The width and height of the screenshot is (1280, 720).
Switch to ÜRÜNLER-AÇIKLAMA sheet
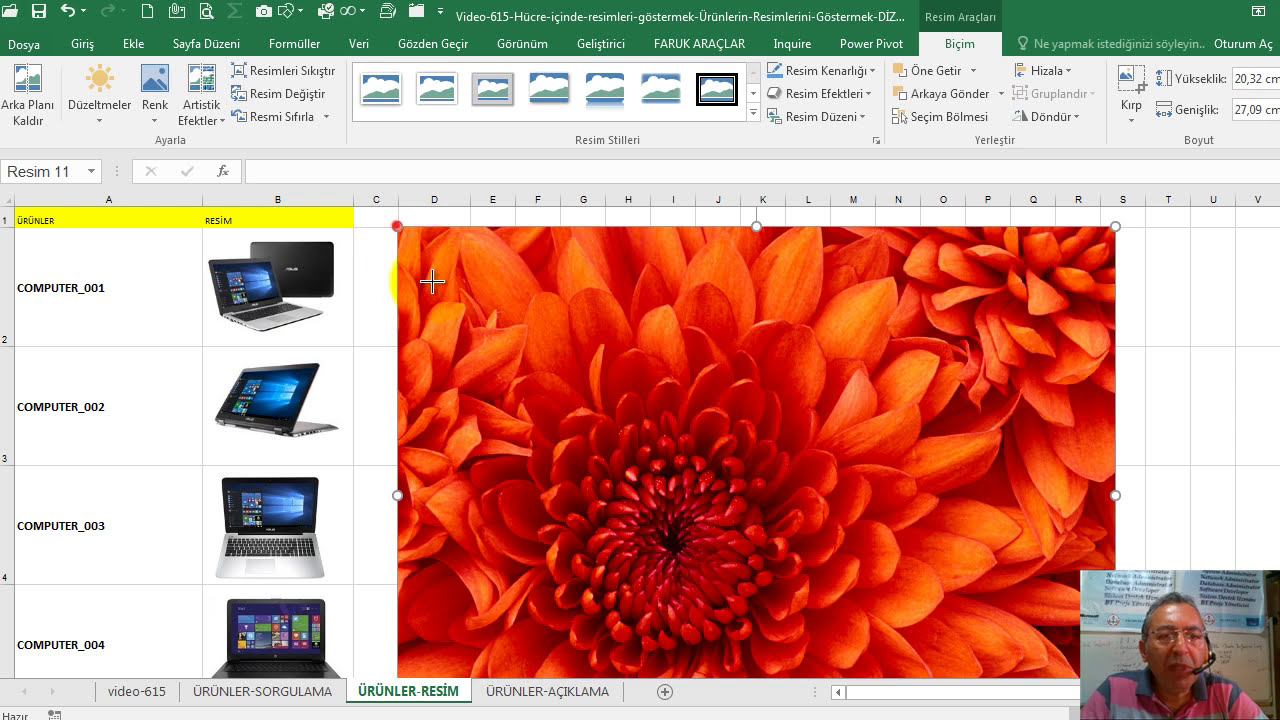[x=547, y=691]
